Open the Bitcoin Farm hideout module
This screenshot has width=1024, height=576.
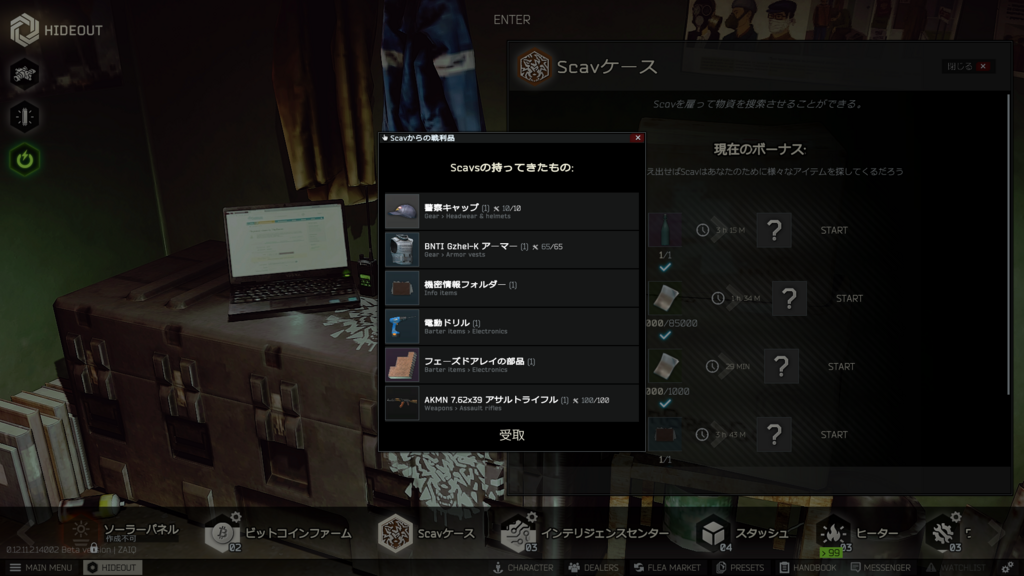tap(222, 533)
